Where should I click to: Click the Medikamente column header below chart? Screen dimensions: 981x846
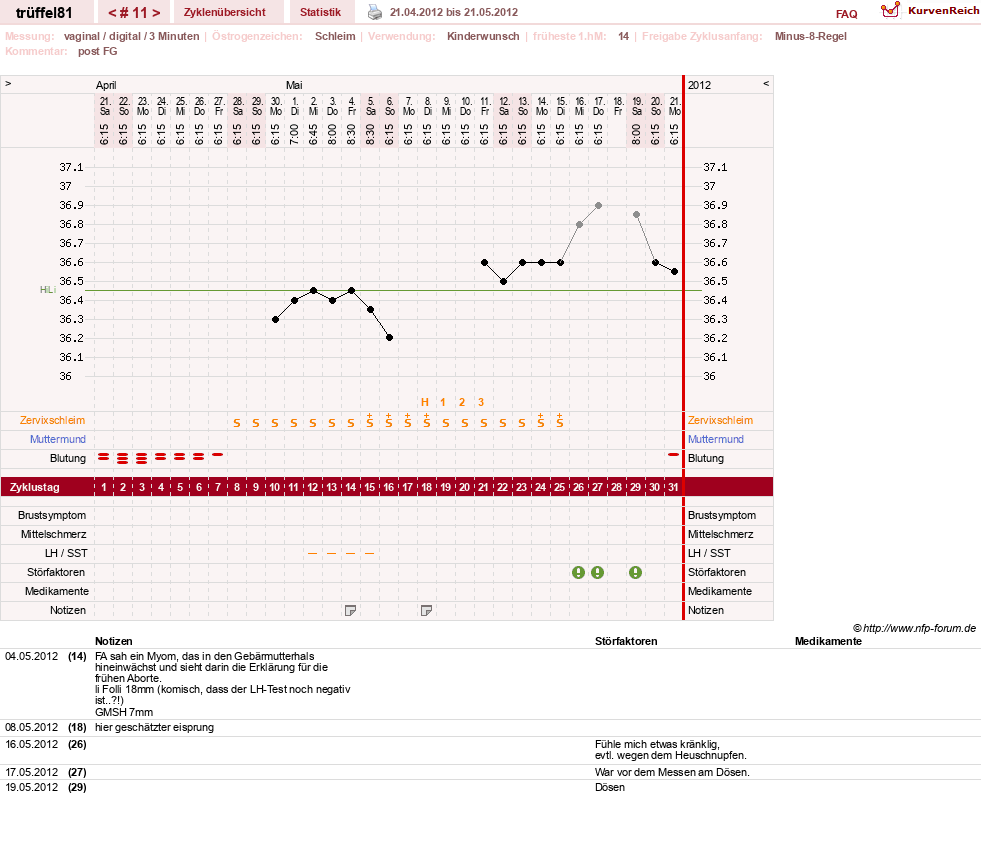pyautogui.click(x=828, y=641)
